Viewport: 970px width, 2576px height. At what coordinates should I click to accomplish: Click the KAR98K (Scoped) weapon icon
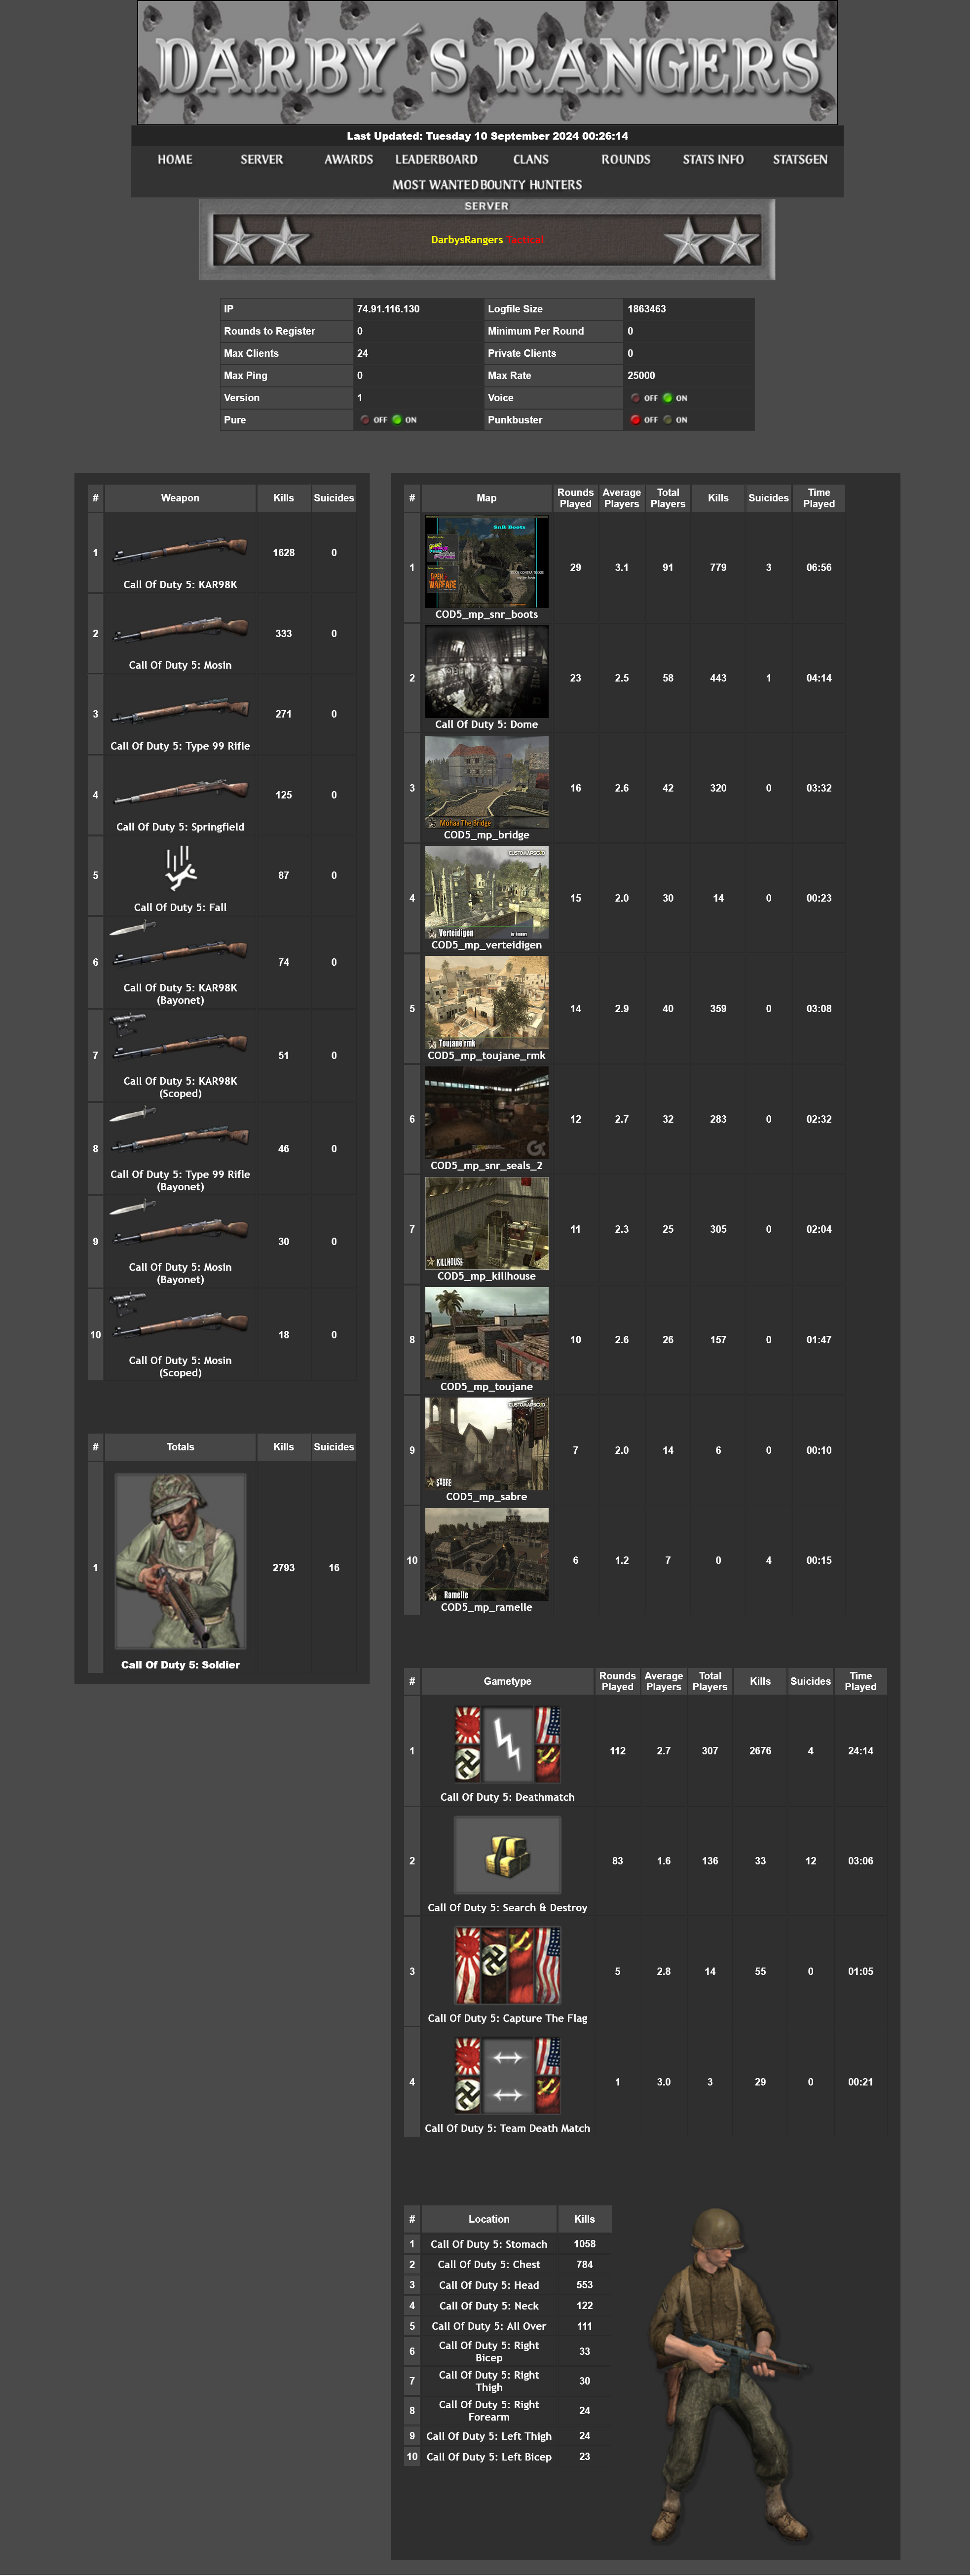tap(180, 1038)
